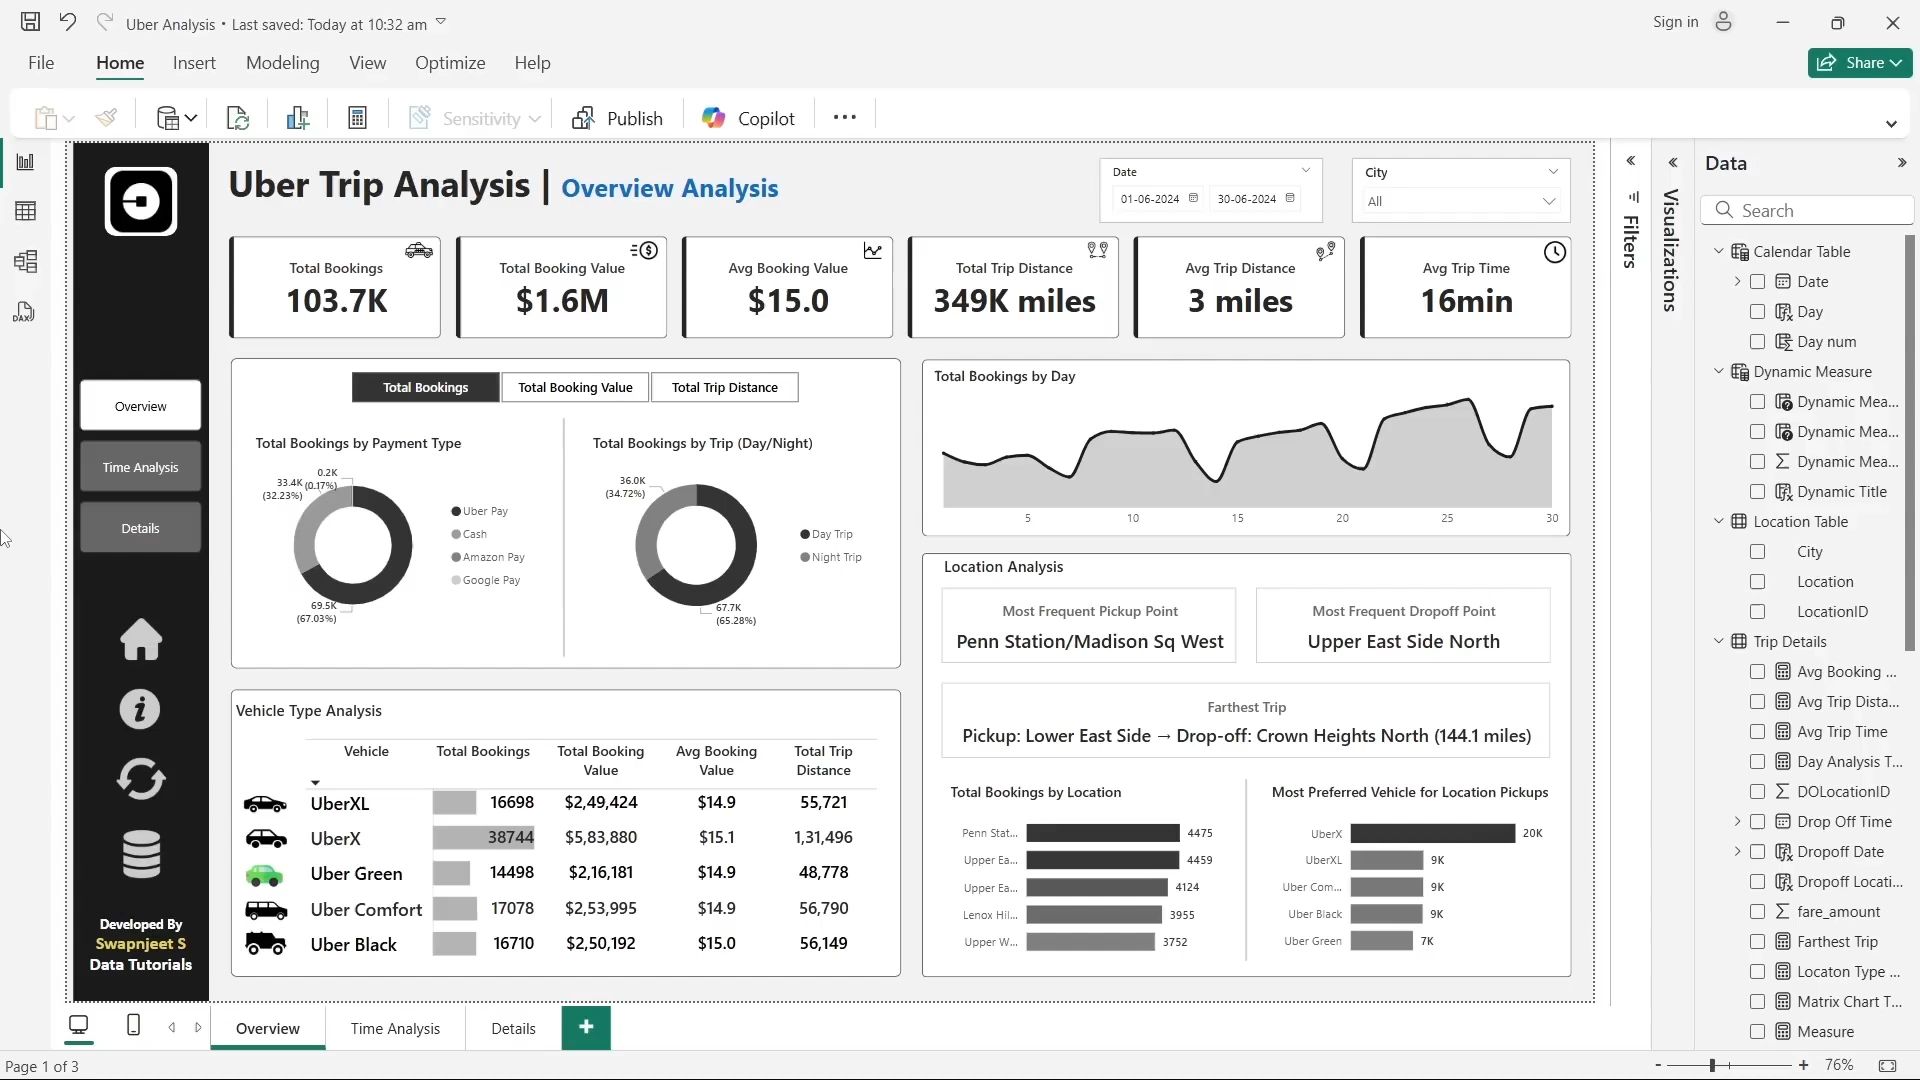Screen dimensions: 1920x1080
Task: Check the Dynamic Title field checkbox
Action: [x=1757, y=492]
